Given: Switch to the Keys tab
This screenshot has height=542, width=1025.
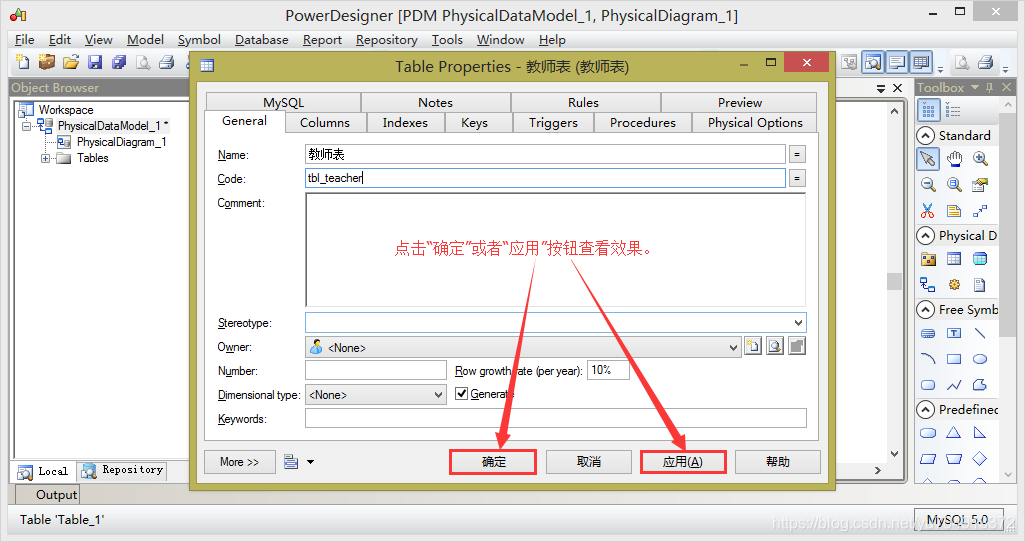Looking at the screenshot, I should click(x=475, y=123).
